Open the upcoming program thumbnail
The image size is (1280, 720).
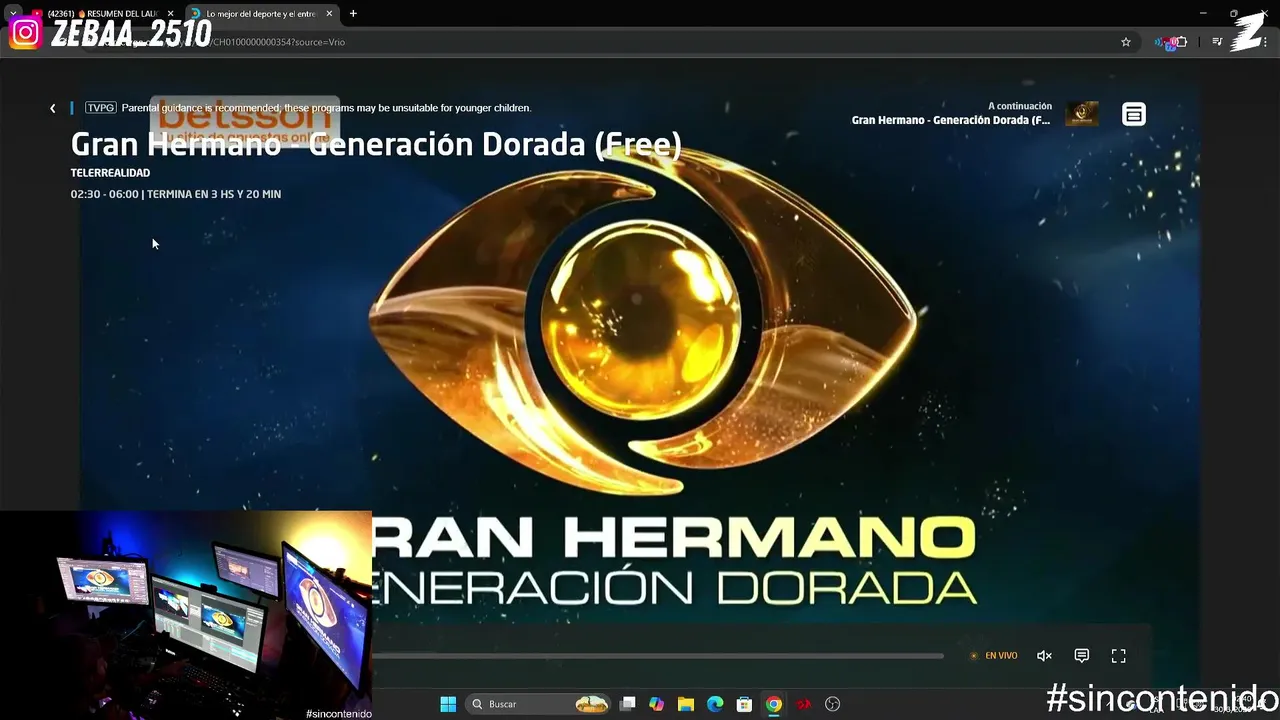pyautogui.click(x=1082, y=113)
